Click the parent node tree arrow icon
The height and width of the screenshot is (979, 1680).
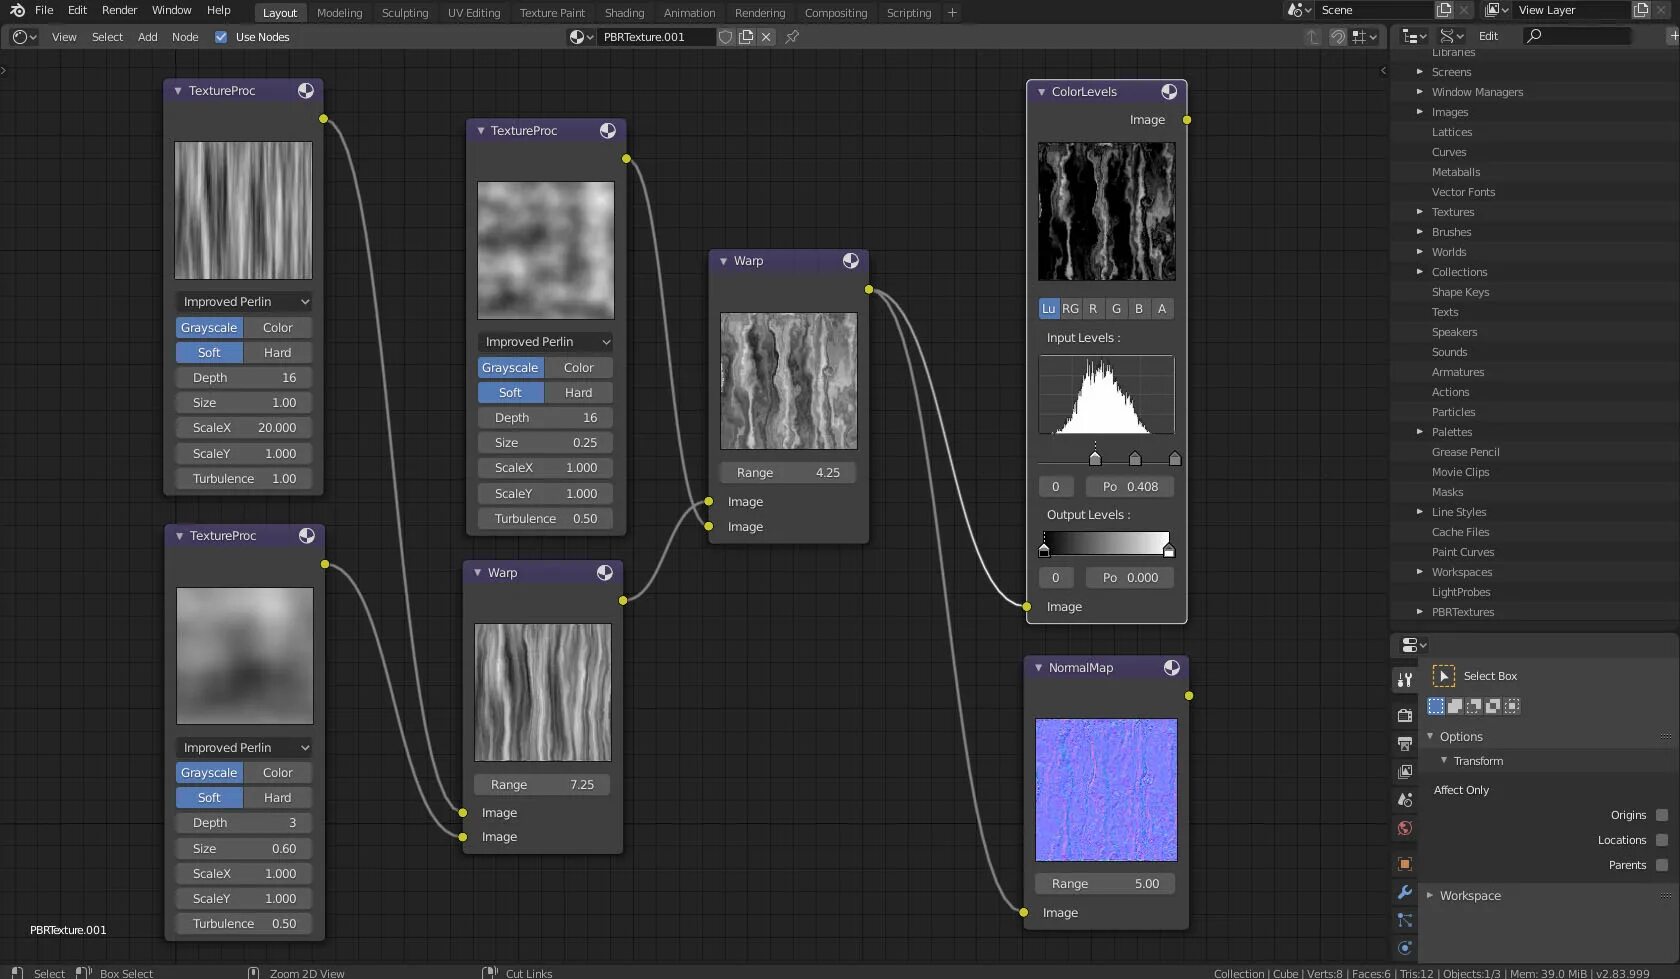1313,37
